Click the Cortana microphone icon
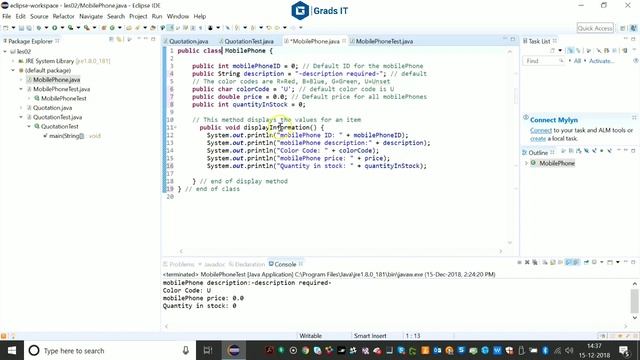The image size is (640, 360). click(186, 350)
